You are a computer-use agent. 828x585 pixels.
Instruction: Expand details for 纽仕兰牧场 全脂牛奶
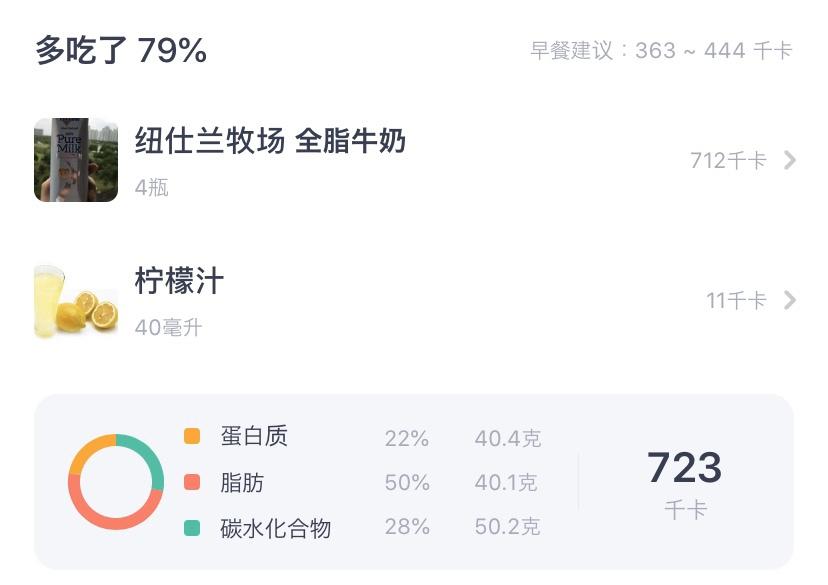789,160
